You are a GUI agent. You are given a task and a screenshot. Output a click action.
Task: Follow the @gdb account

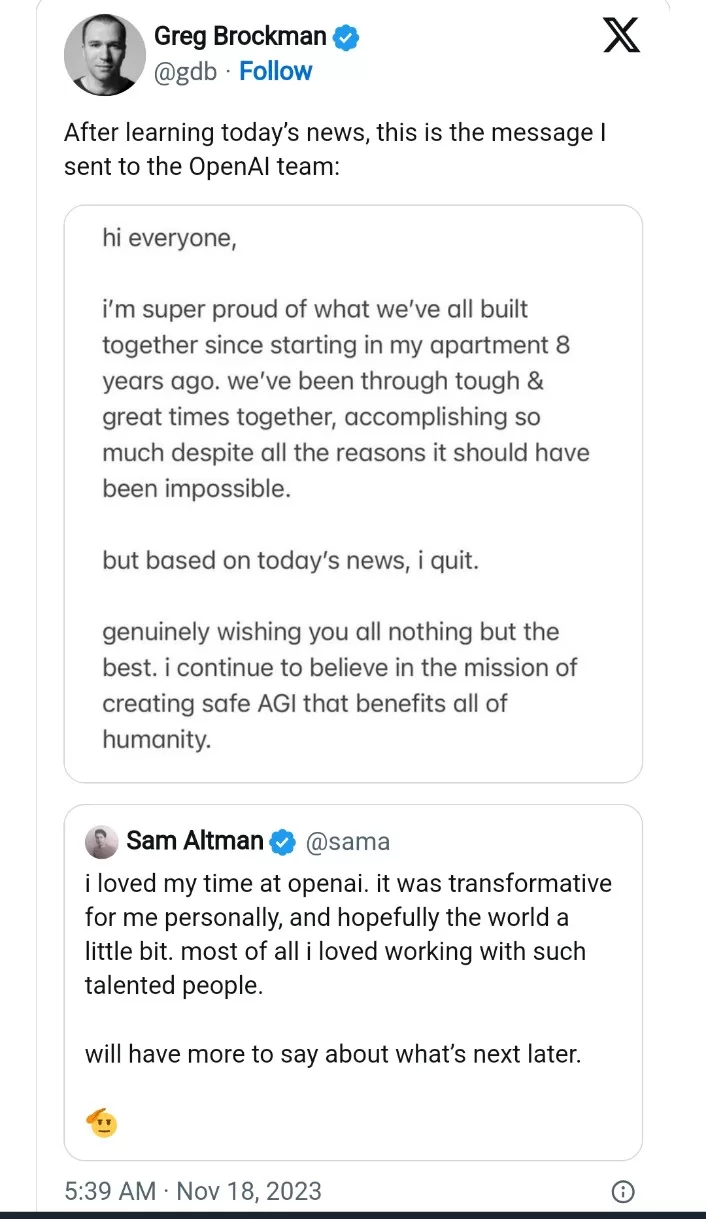click(275, 71)
